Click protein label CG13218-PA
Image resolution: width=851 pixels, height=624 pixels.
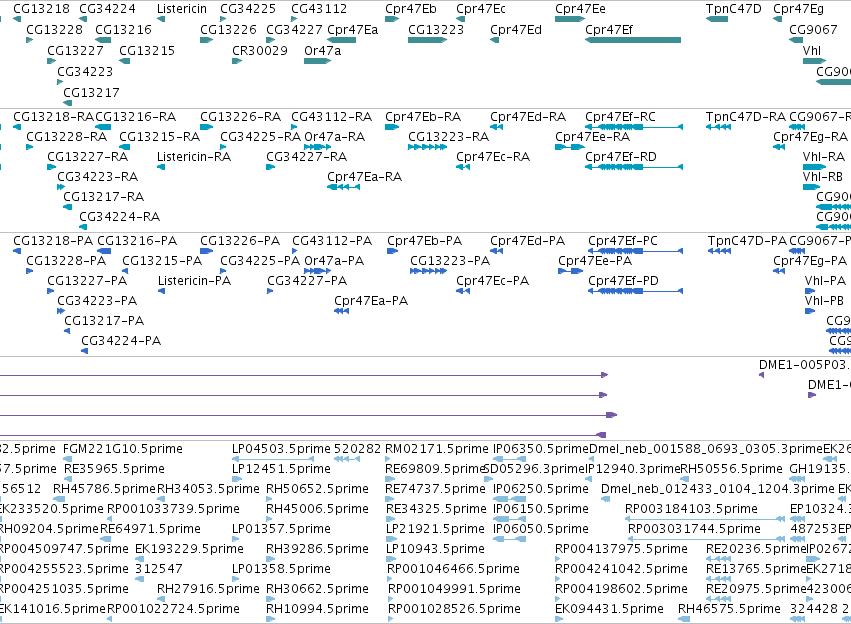[53, 241]
